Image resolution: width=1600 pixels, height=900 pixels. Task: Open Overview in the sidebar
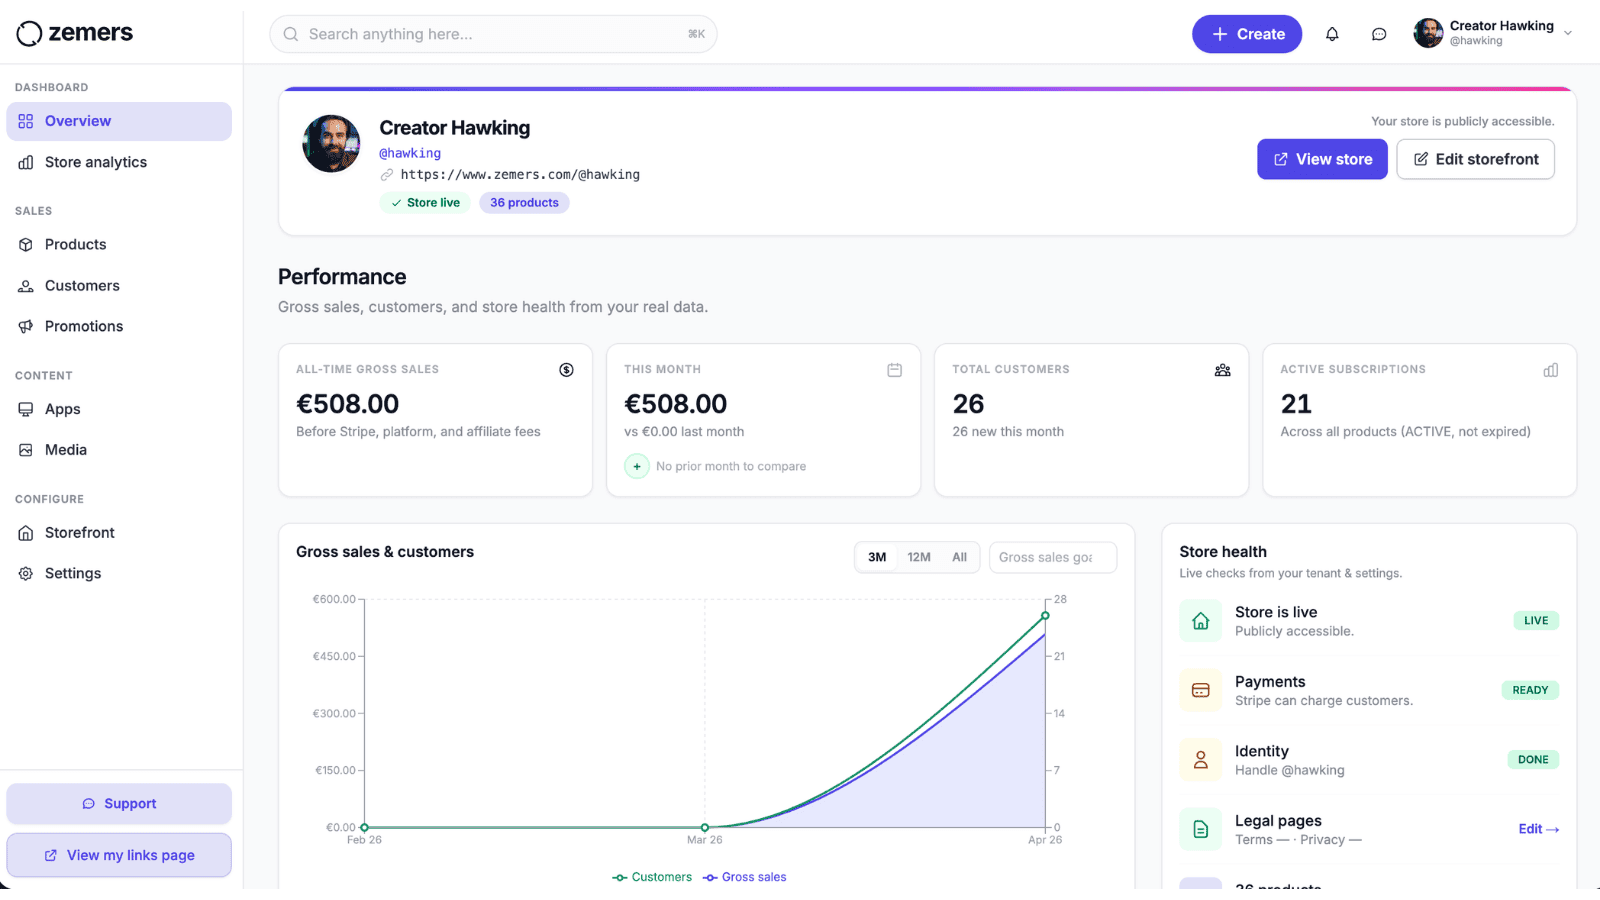tap(119, 121)
